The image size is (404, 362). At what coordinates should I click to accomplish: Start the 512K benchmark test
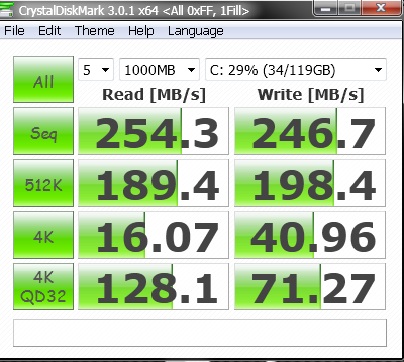pos(43,183)
